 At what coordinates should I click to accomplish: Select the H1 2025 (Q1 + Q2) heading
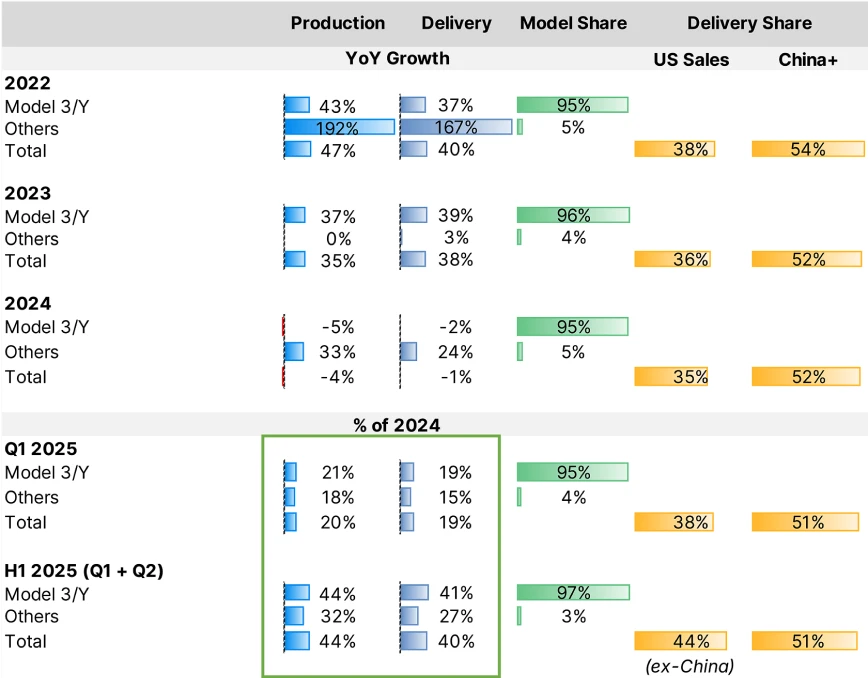pyautogui.click(x=84, y=571)
